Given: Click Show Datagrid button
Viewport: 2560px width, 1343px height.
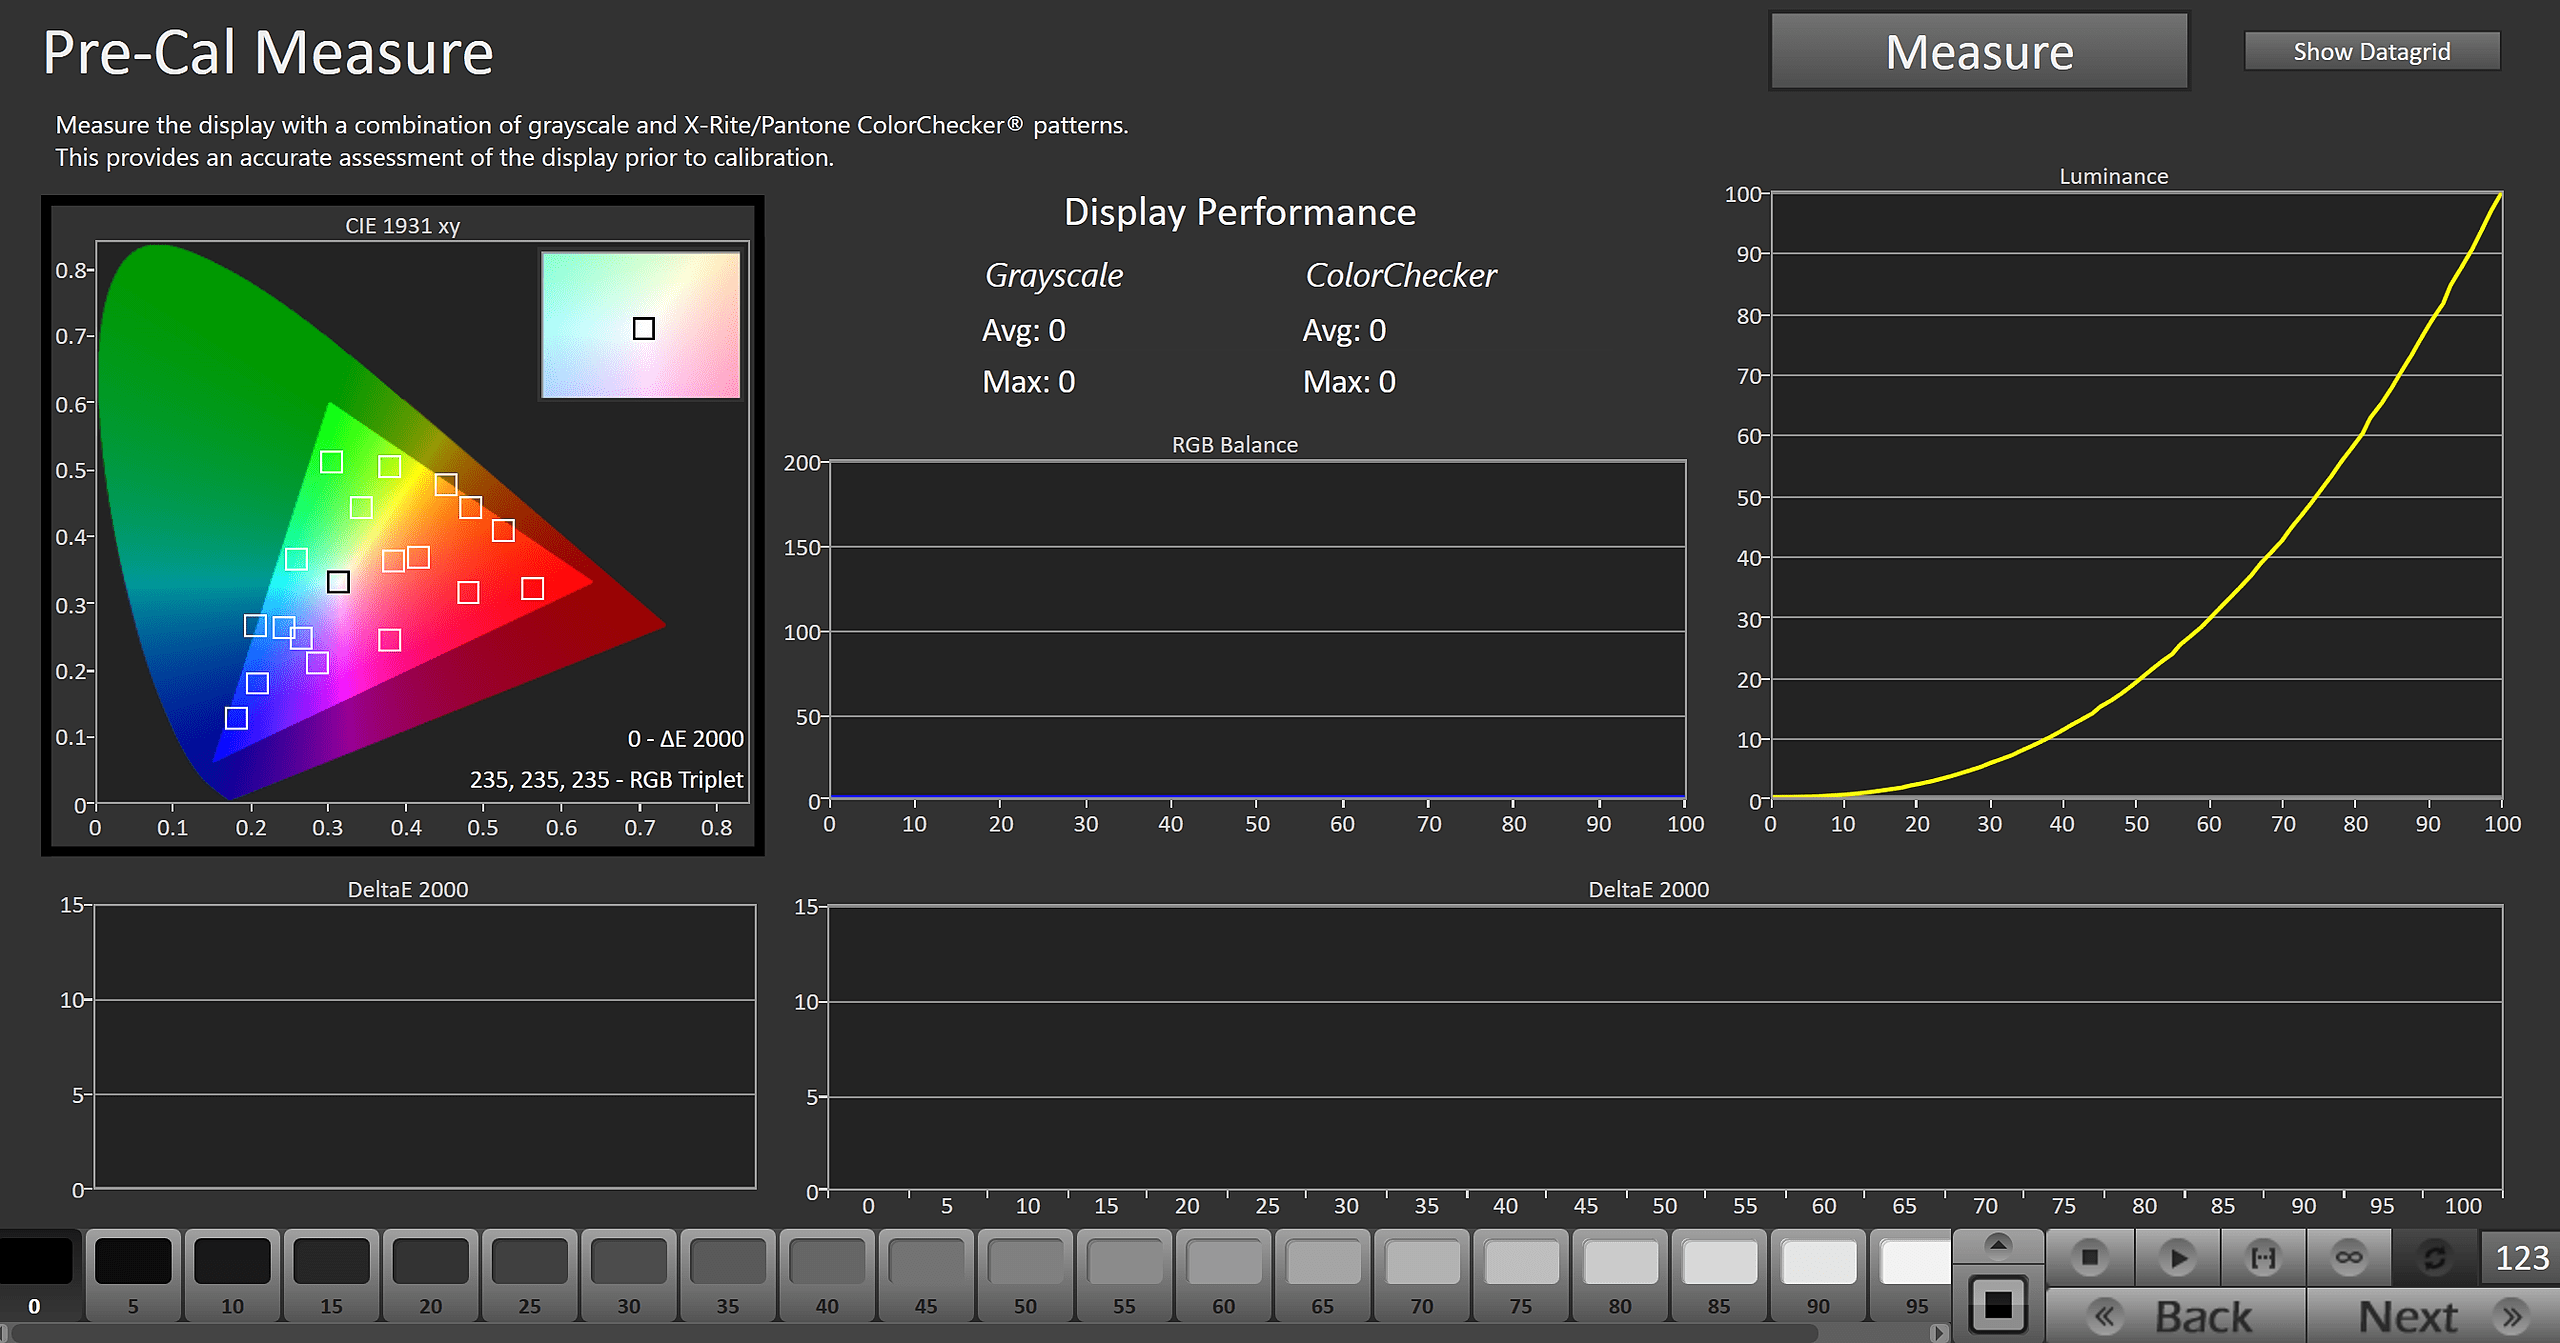Looking at the screenshot, I should [x=2371, y=52].
